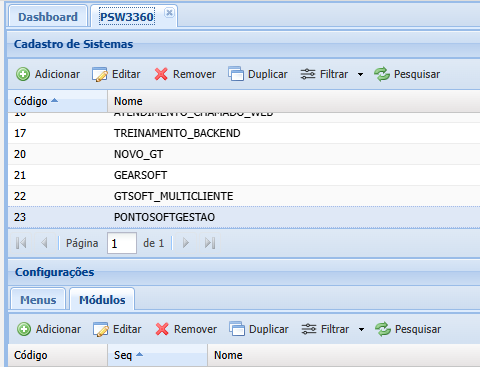The height and width of the screenshot is (367, 480).
Task: Click the Editar pencil icon in Módulos toolbar
Action: [x=101, y=329]
